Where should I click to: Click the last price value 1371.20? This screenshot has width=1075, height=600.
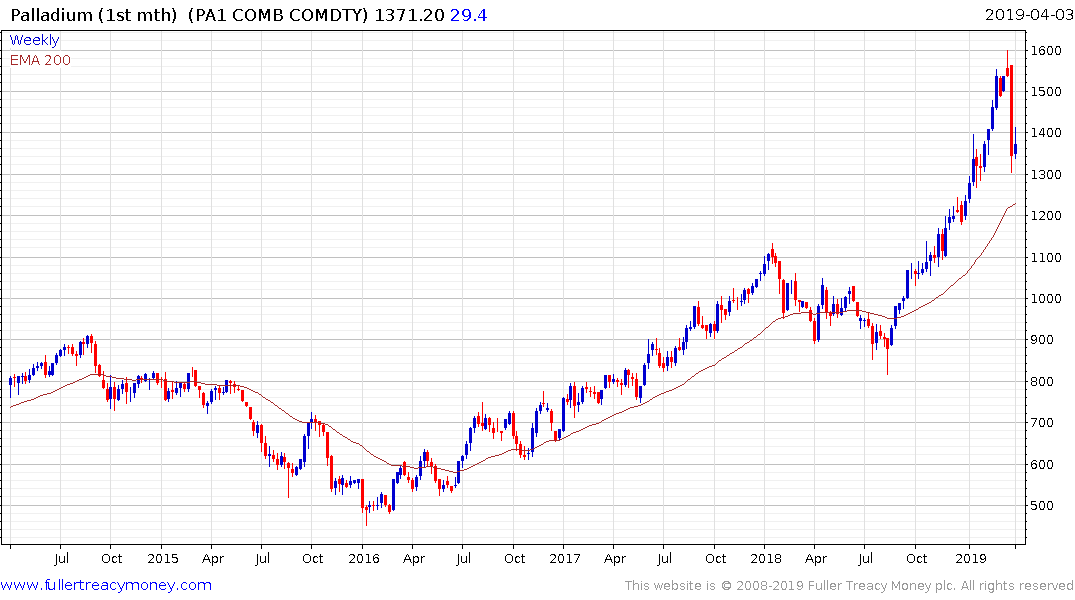(409, 15)
